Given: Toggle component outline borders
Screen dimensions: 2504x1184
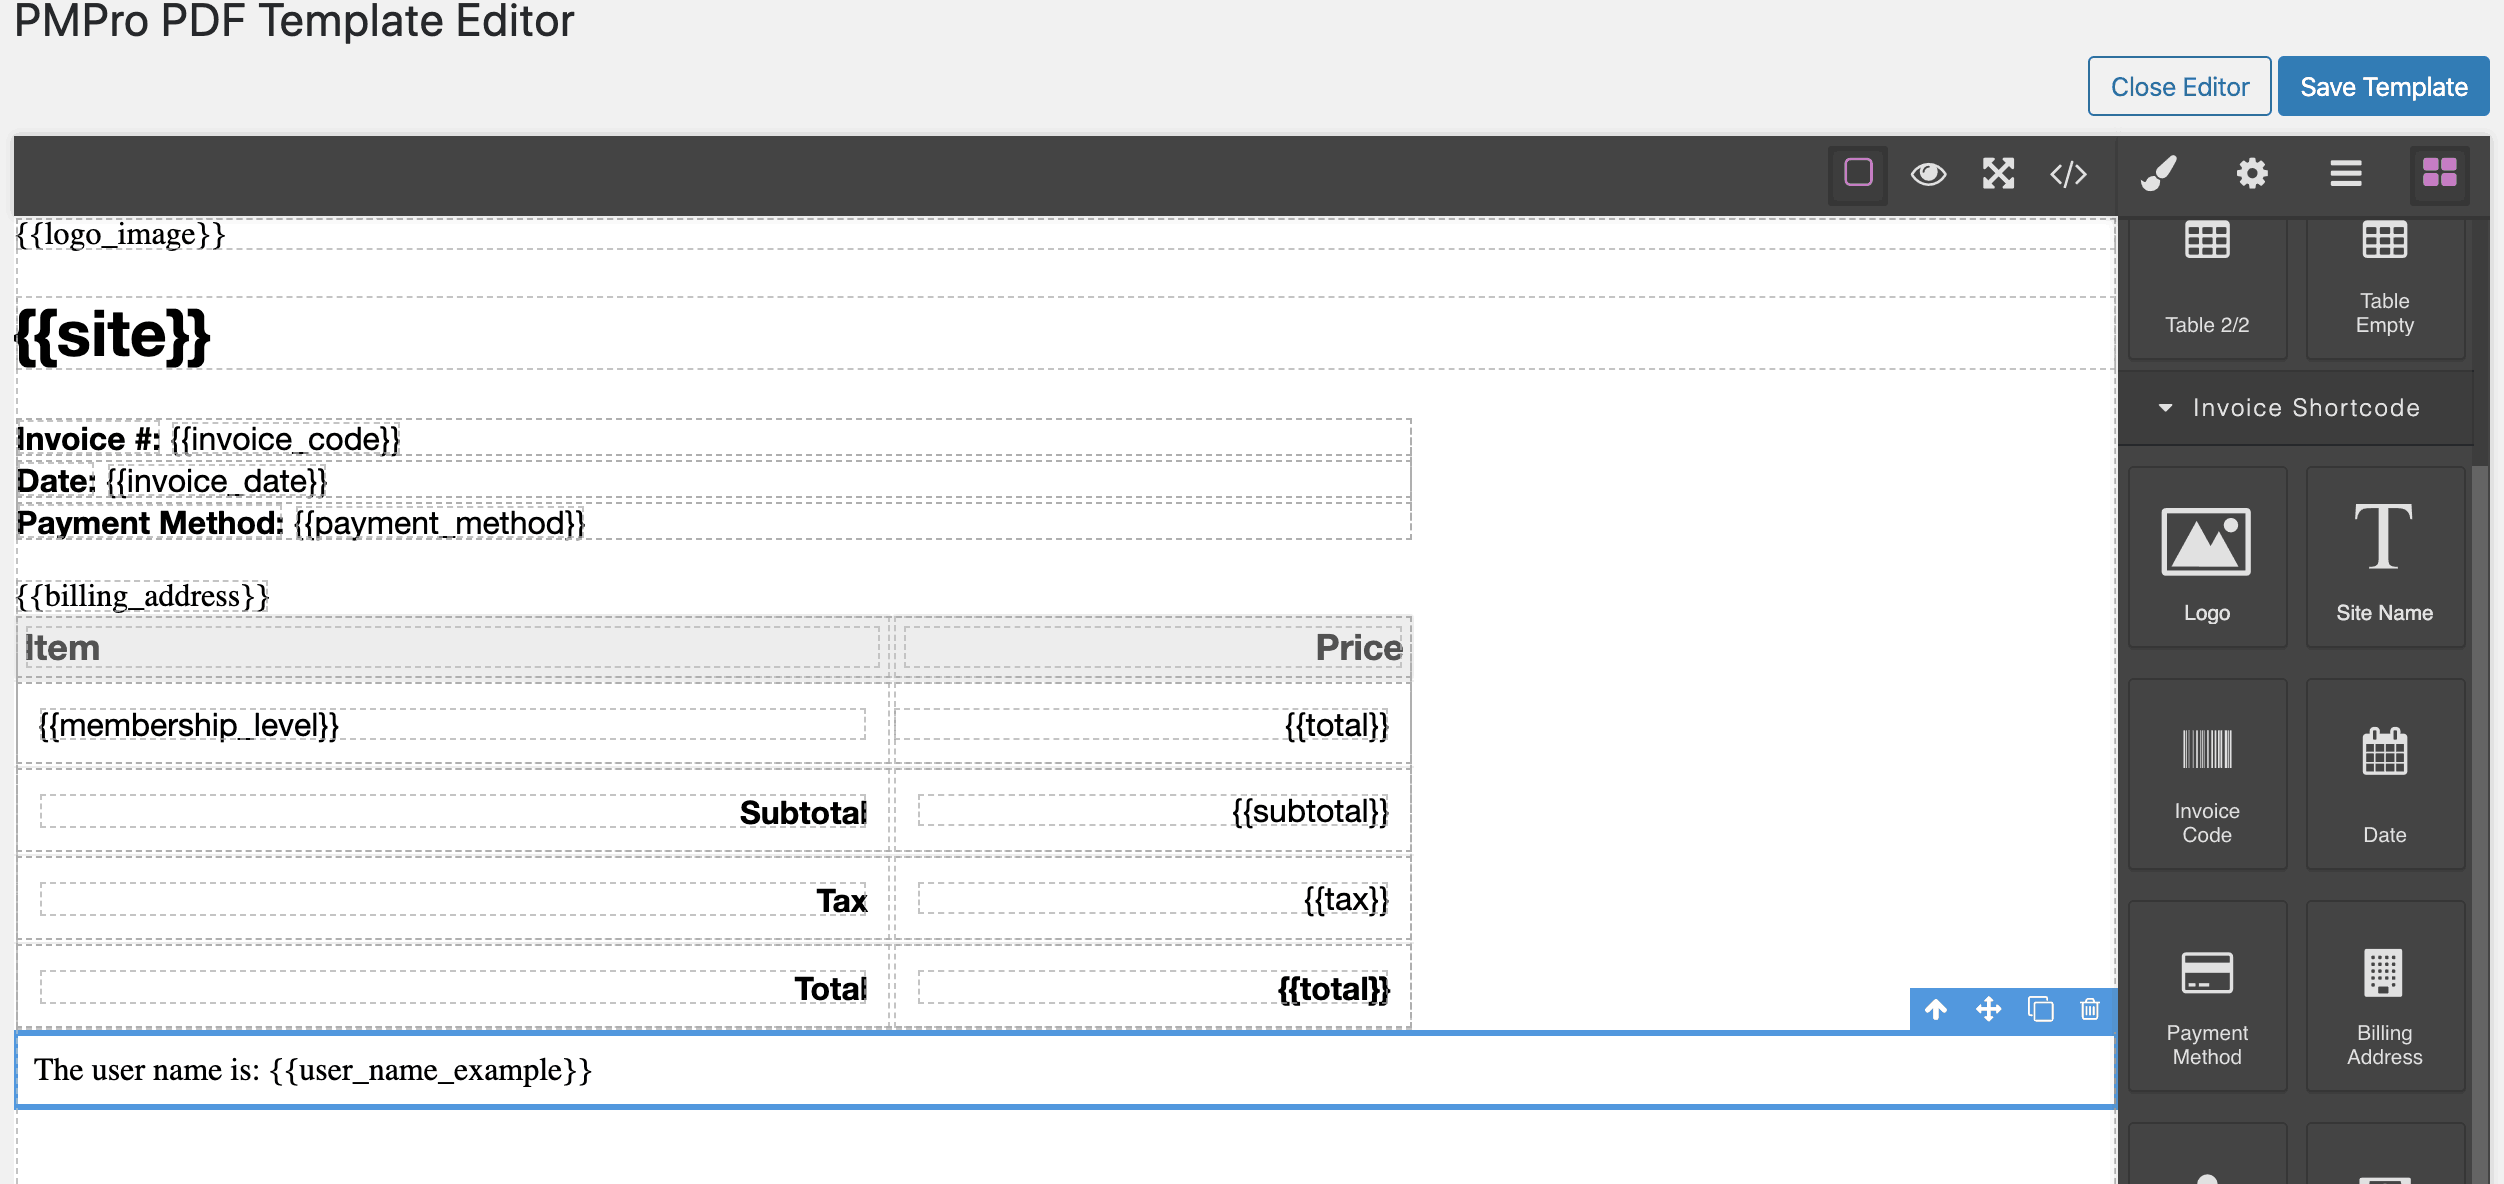Looking at the screenshot, I should 1858,174.
